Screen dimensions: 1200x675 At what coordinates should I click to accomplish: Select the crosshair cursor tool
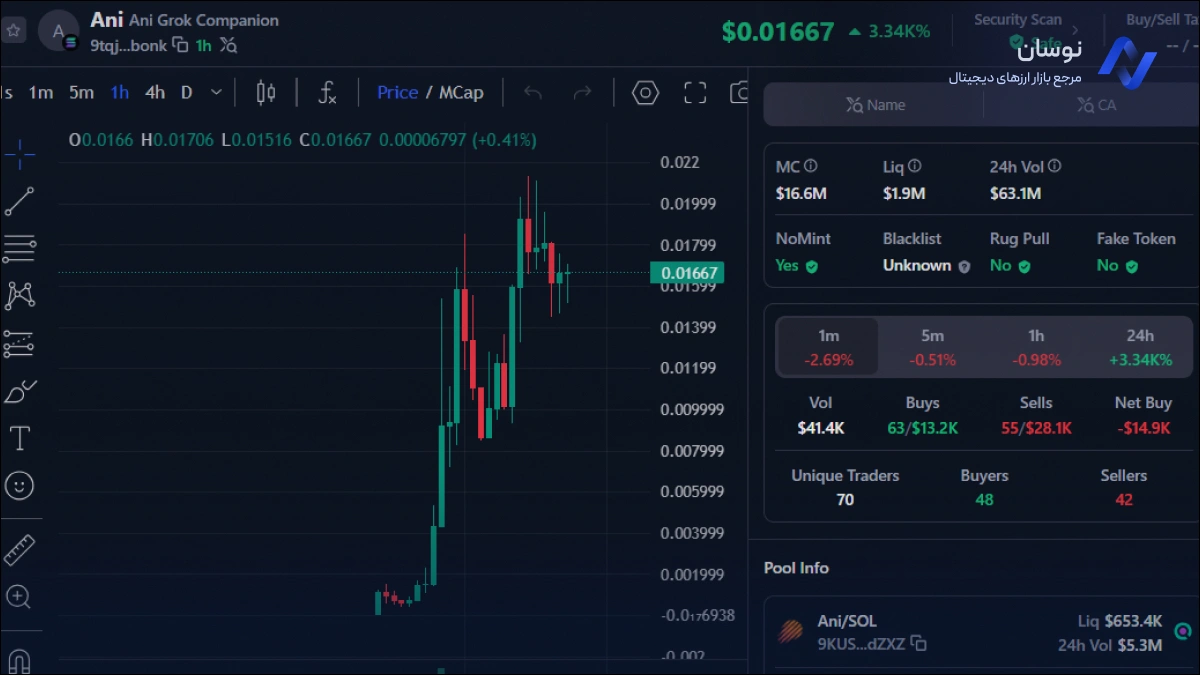click(19, 155)
